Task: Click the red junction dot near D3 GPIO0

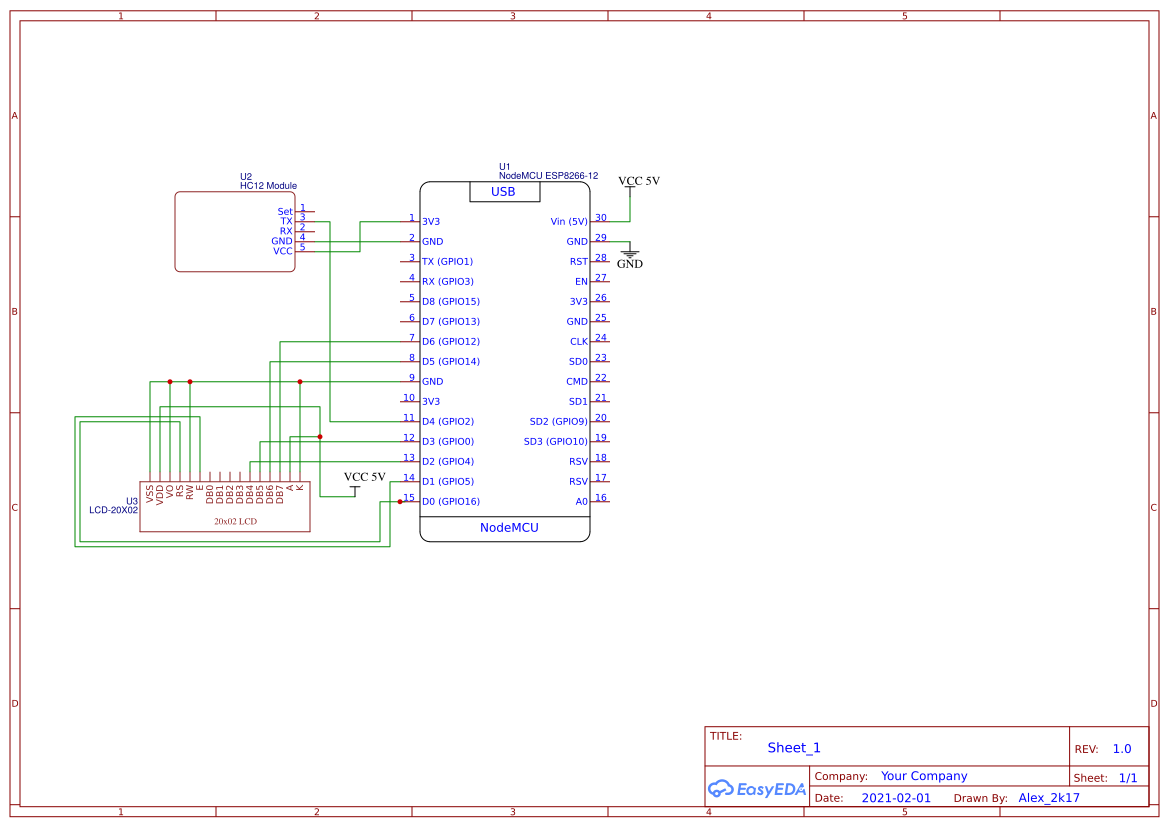Action: (319, 436)
